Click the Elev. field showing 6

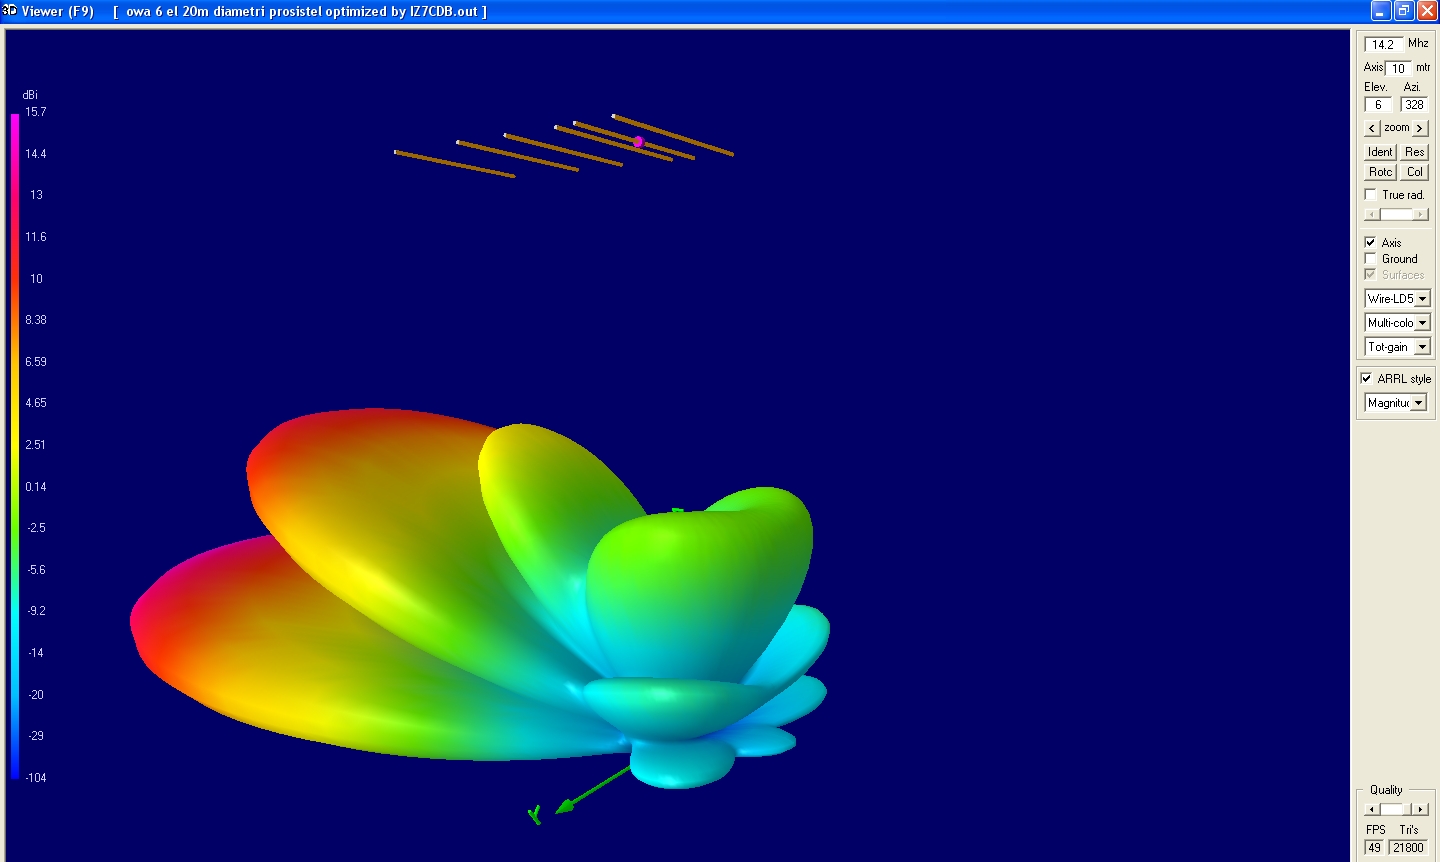click(x=1378, y=105)
